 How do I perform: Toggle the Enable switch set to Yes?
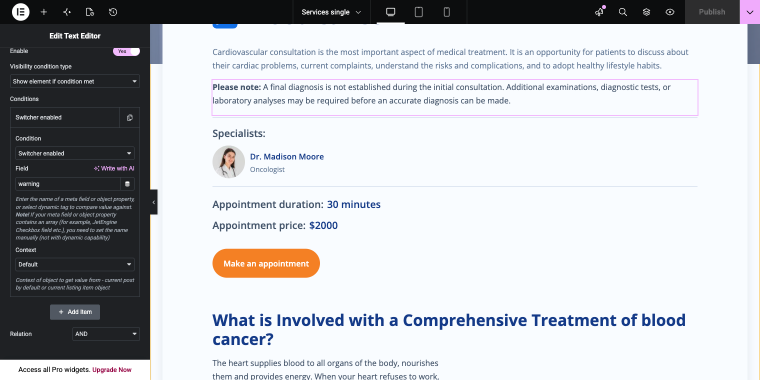tap(127, 51)
